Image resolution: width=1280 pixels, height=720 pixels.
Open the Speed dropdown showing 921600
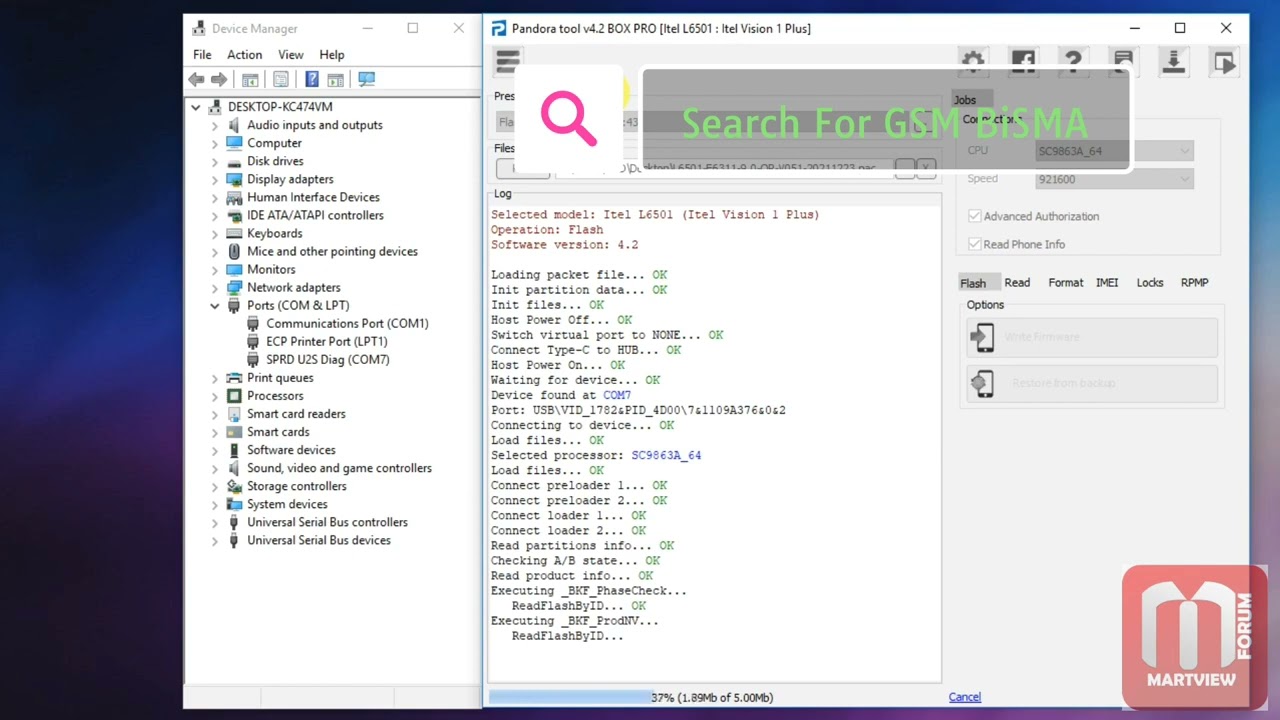[x=1115, y=179]
